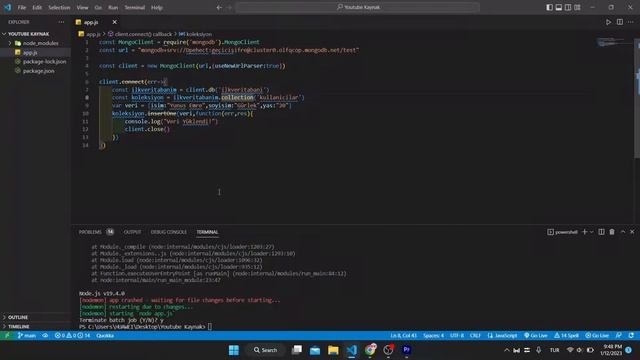640x360 pixels.
Task: Change end of line sequence CRLF
Action: pyautogui.click(x=475, y=336)
